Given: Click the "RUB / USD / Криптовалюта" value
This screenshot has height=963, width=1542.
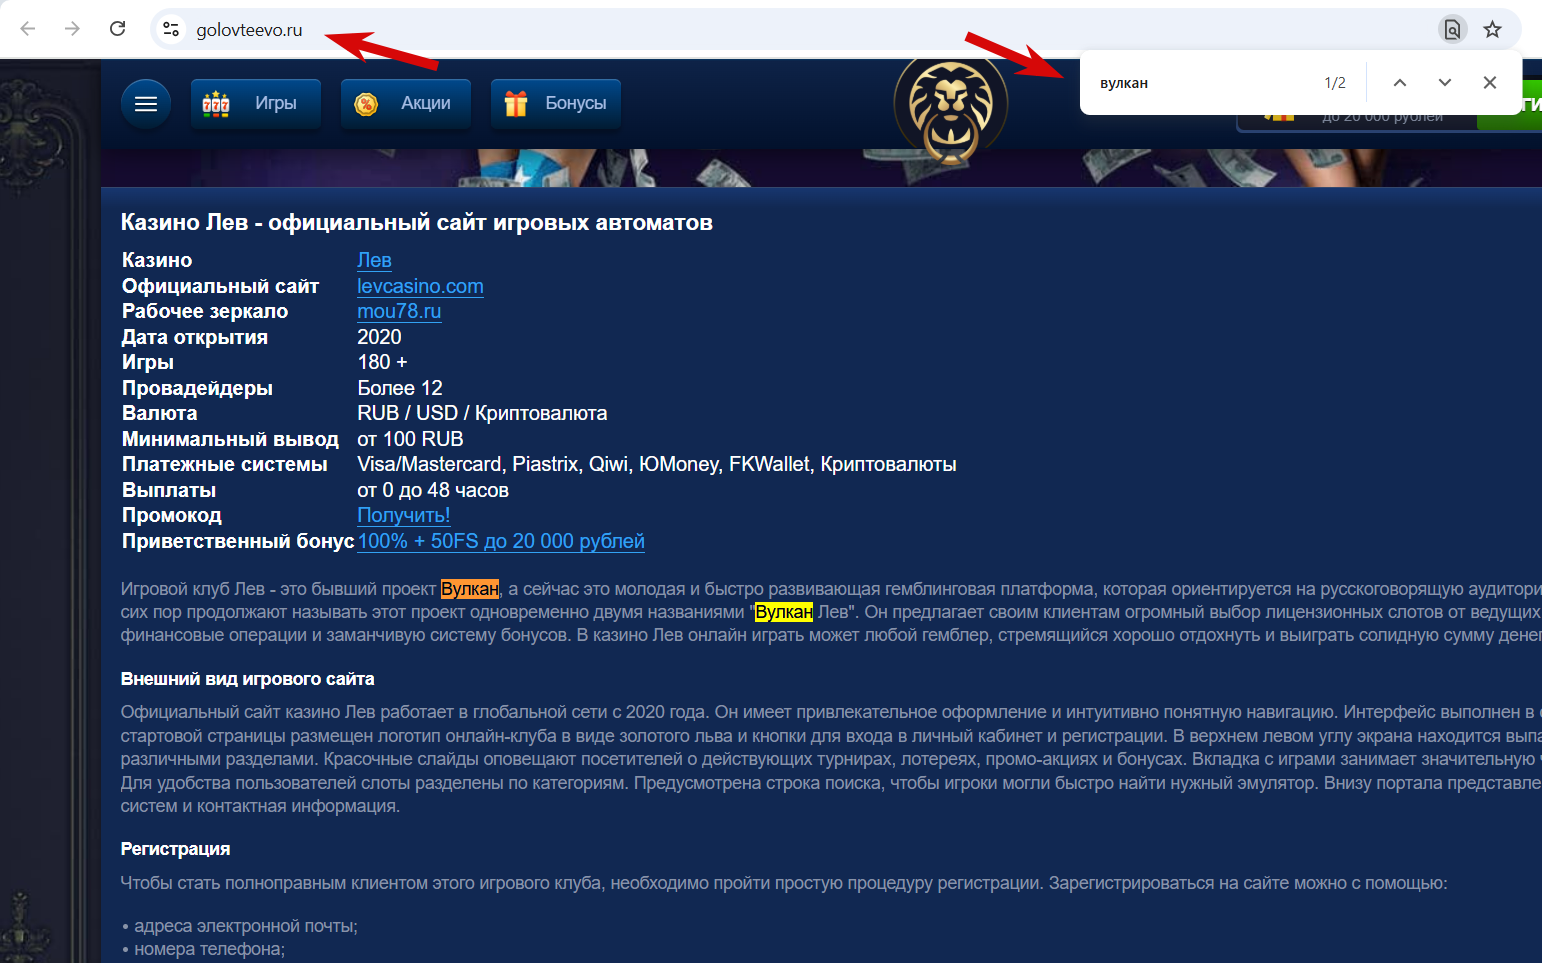Looking at the screenshot, I should click(x=482, y=413).
